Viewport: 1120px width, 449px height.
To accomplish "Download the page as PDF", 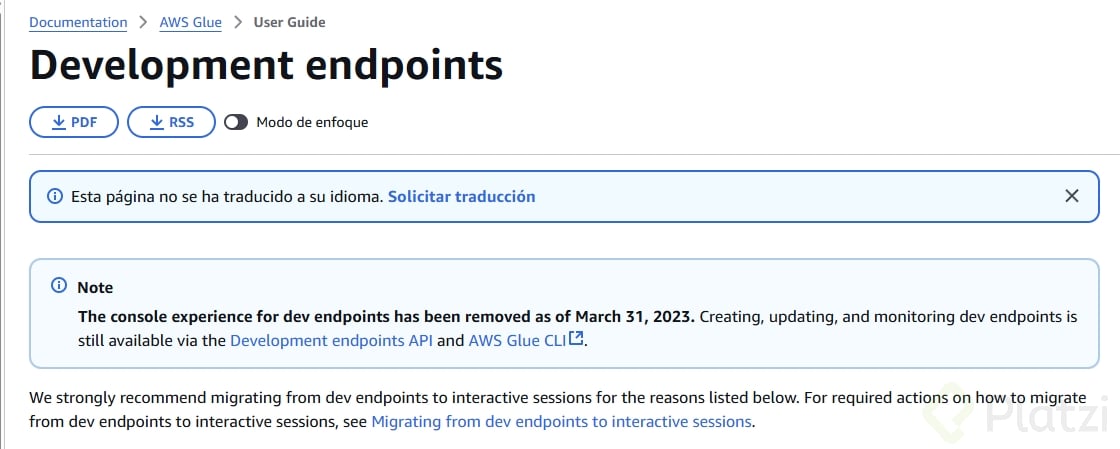I will click(74, 122).
